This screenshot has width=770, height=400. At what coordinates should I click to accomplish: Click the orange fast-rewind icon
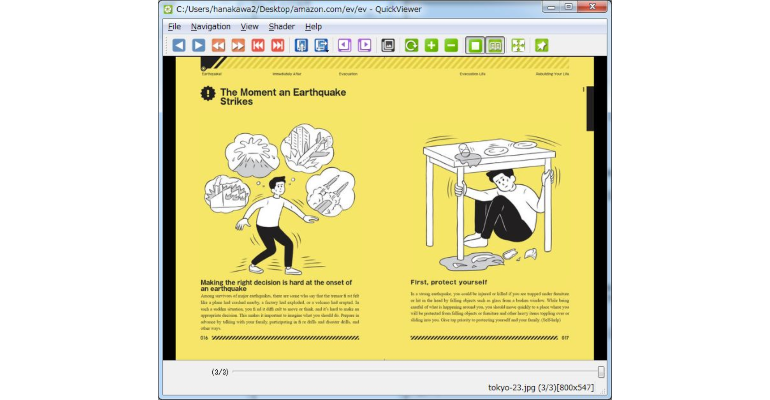(x=219, y=46)
